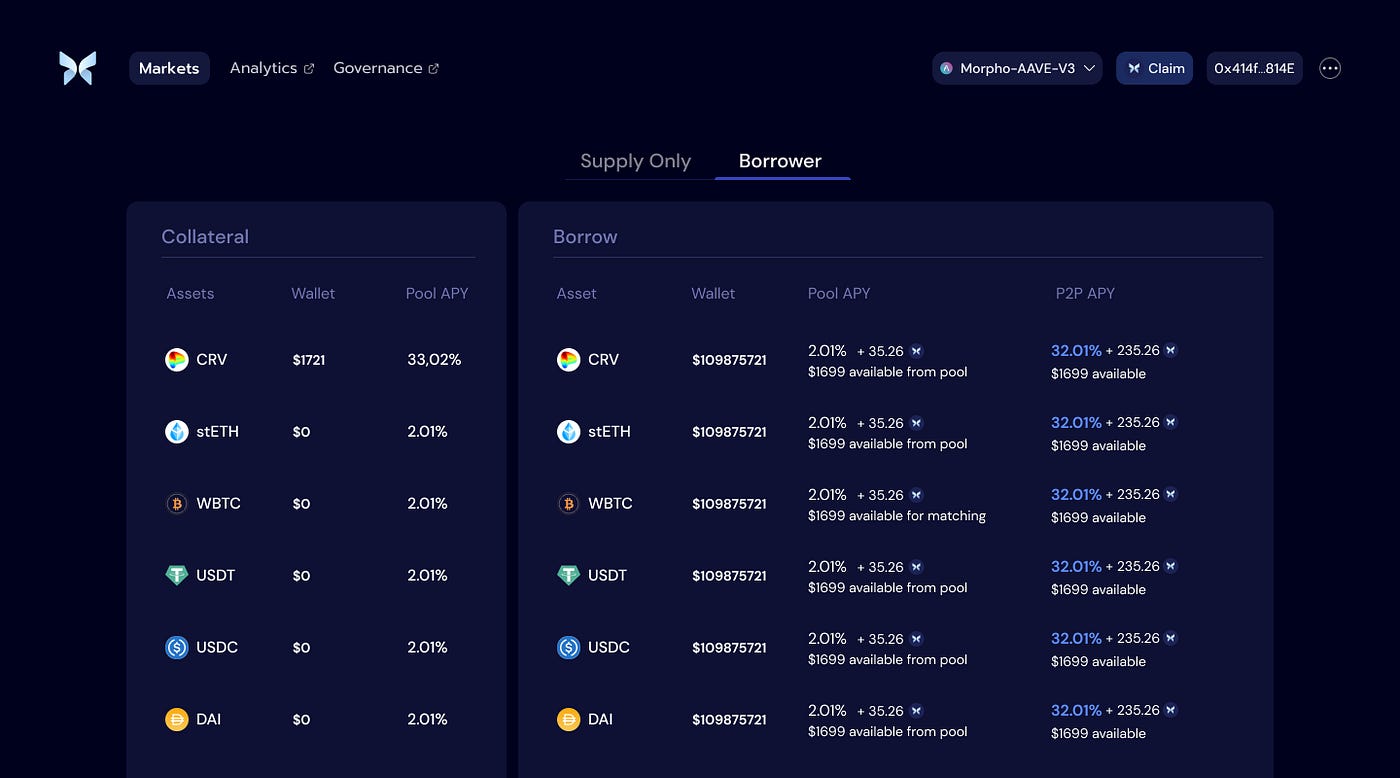The image size is (1400, 778).
Task: Click the USDT icon in Borrow
Action: [569, 575]
